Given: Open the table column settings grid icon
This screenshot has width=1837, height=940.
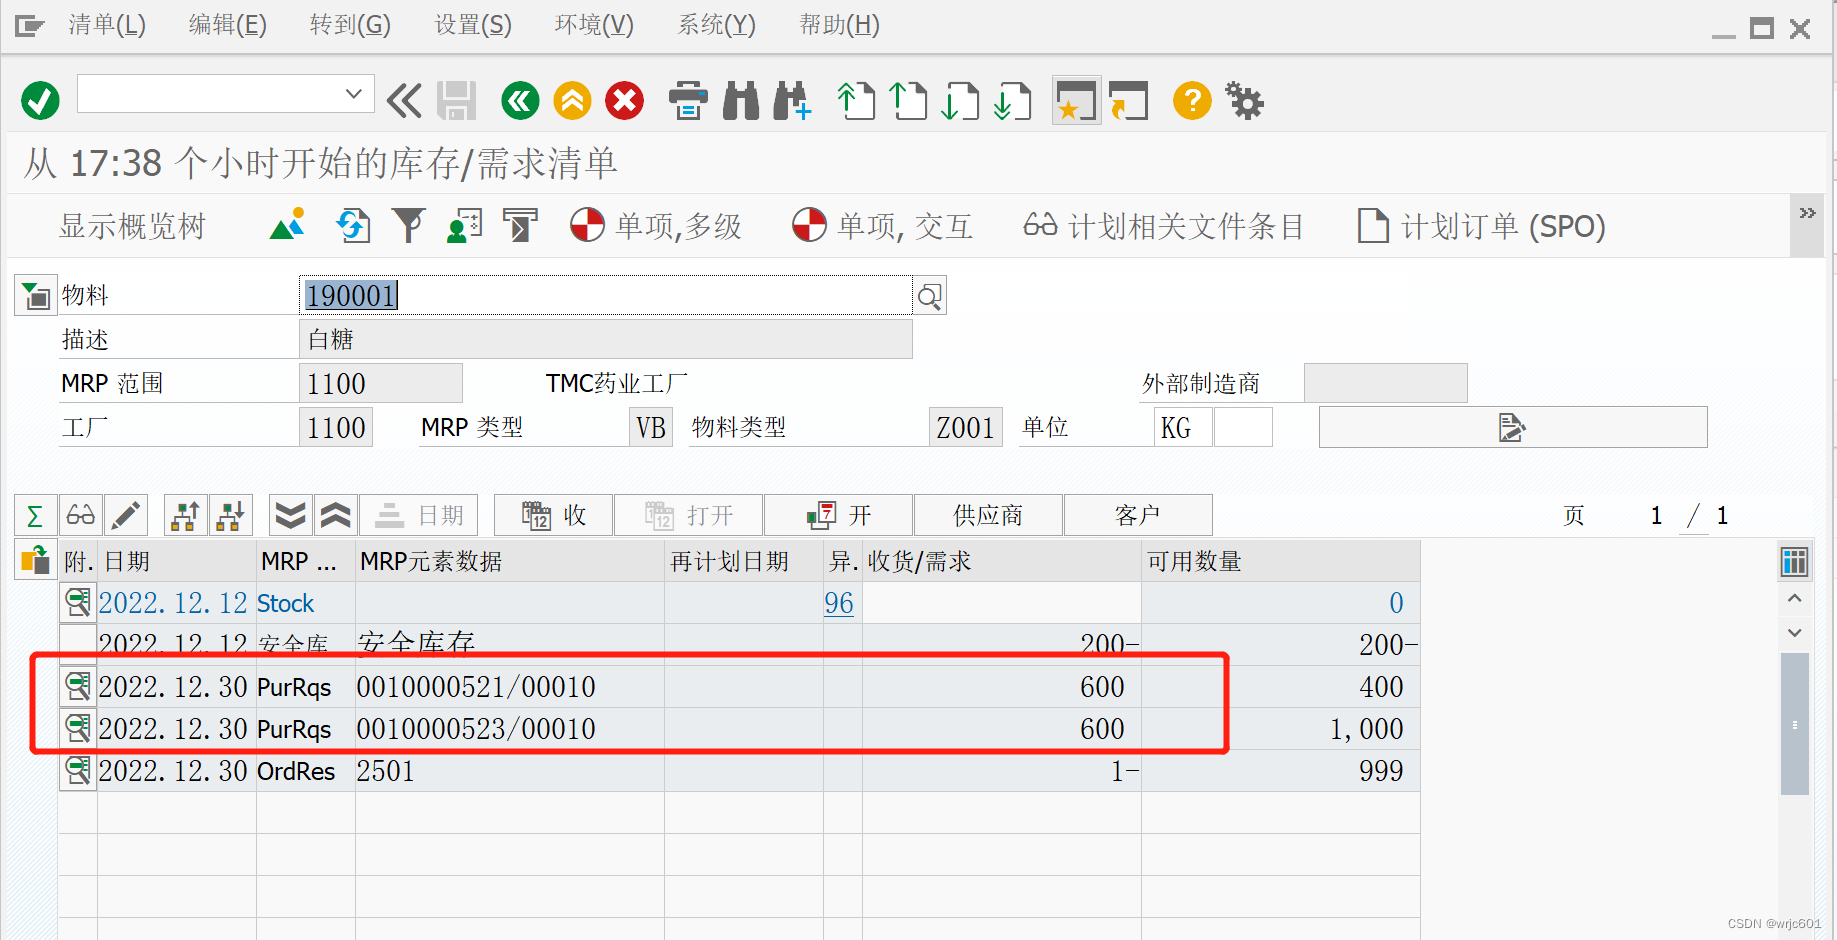Looking at the screenshot, I should (x=1795, y=562).
